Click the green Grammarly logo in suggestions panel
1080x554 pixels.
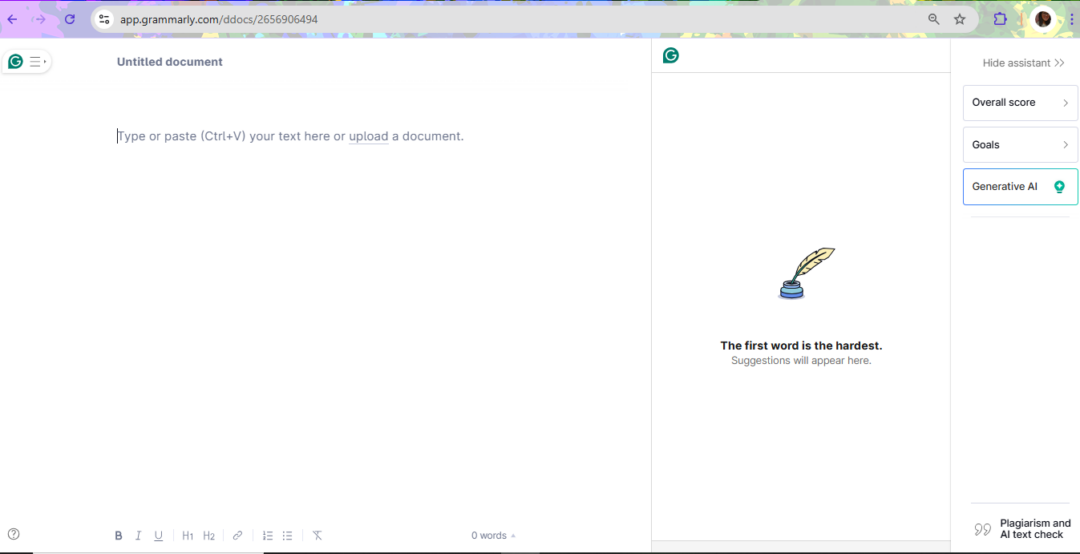point(671,56)
